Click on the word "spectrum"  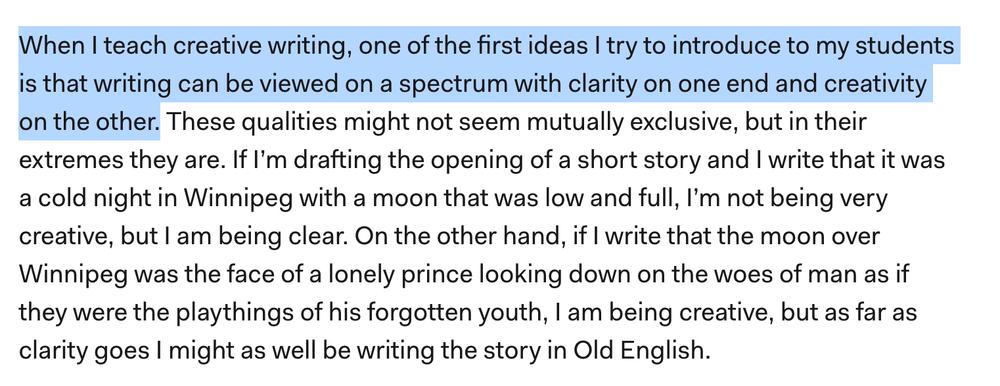[x=449, y=85]
